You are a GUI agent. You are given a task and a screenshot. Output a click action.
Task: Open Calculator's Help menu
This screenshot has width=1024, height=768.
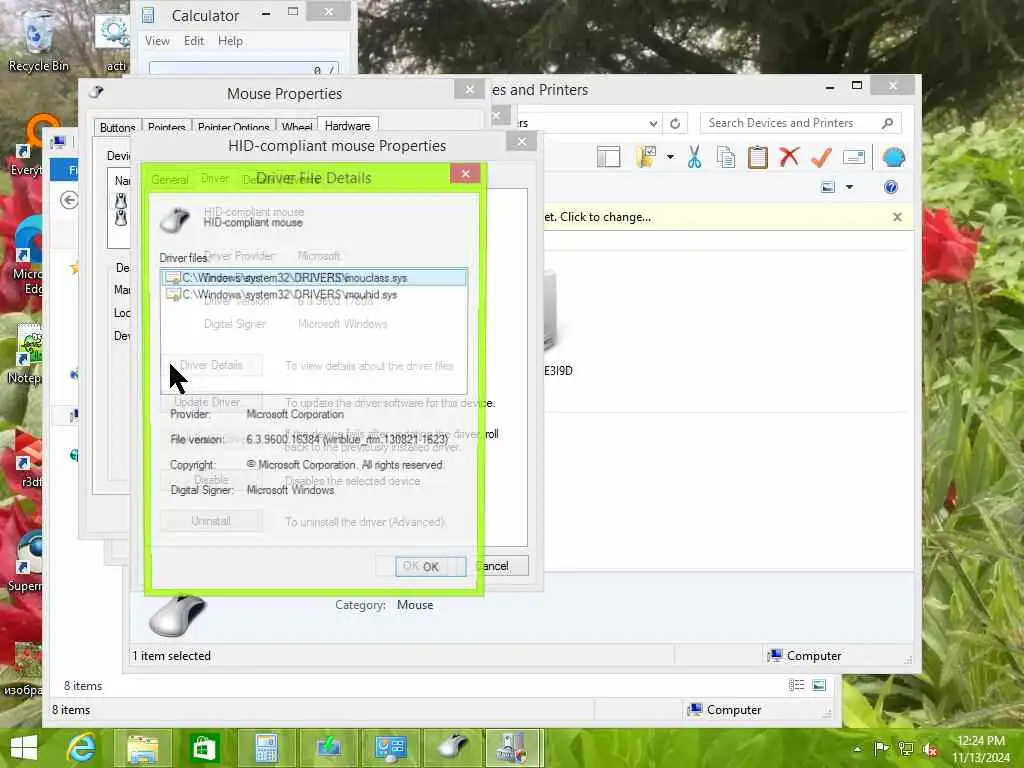[230, 40]
